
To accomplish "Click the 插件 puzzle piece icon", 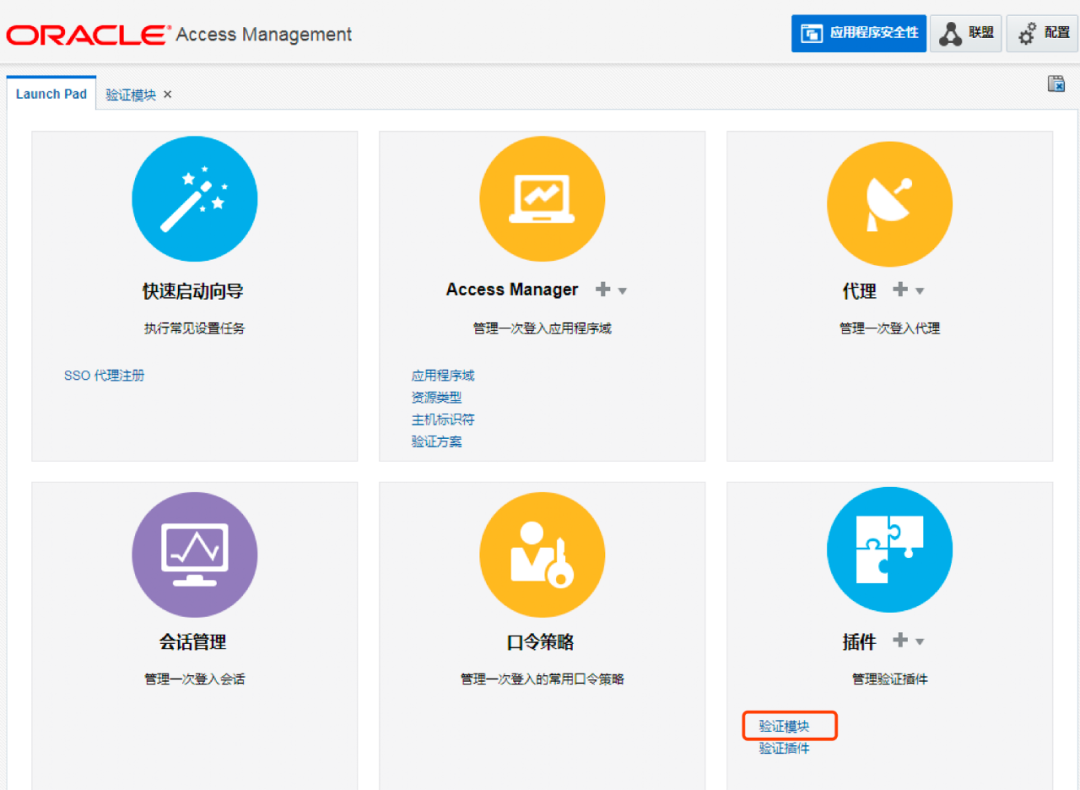I will [890, 550].
